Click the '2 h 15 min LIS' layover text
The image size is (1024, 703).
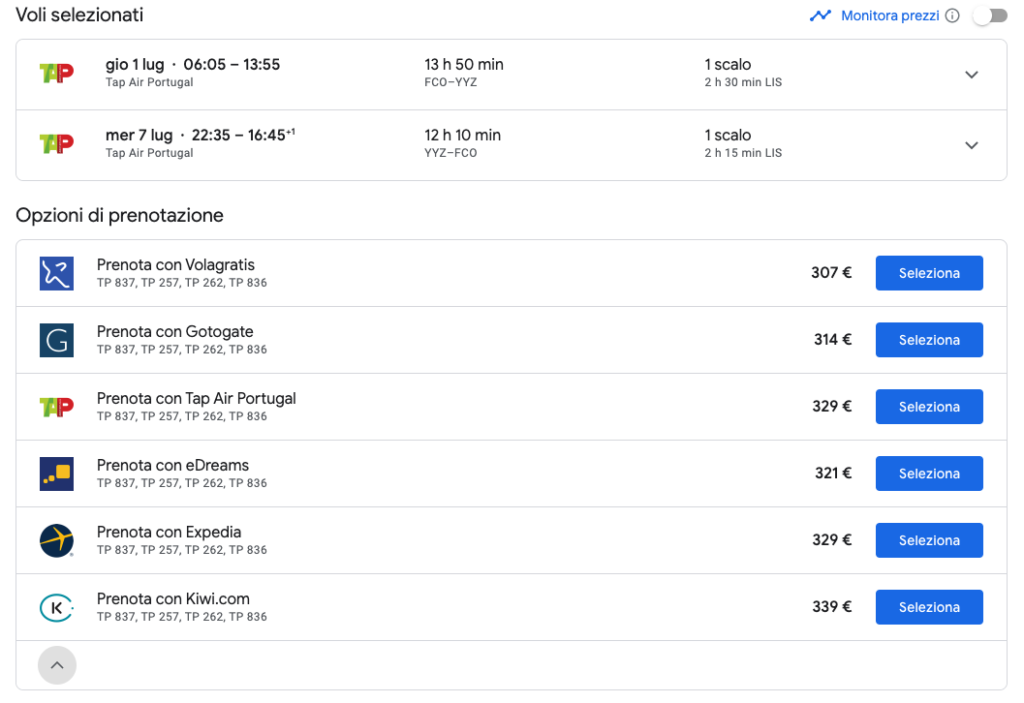[743, 153]
